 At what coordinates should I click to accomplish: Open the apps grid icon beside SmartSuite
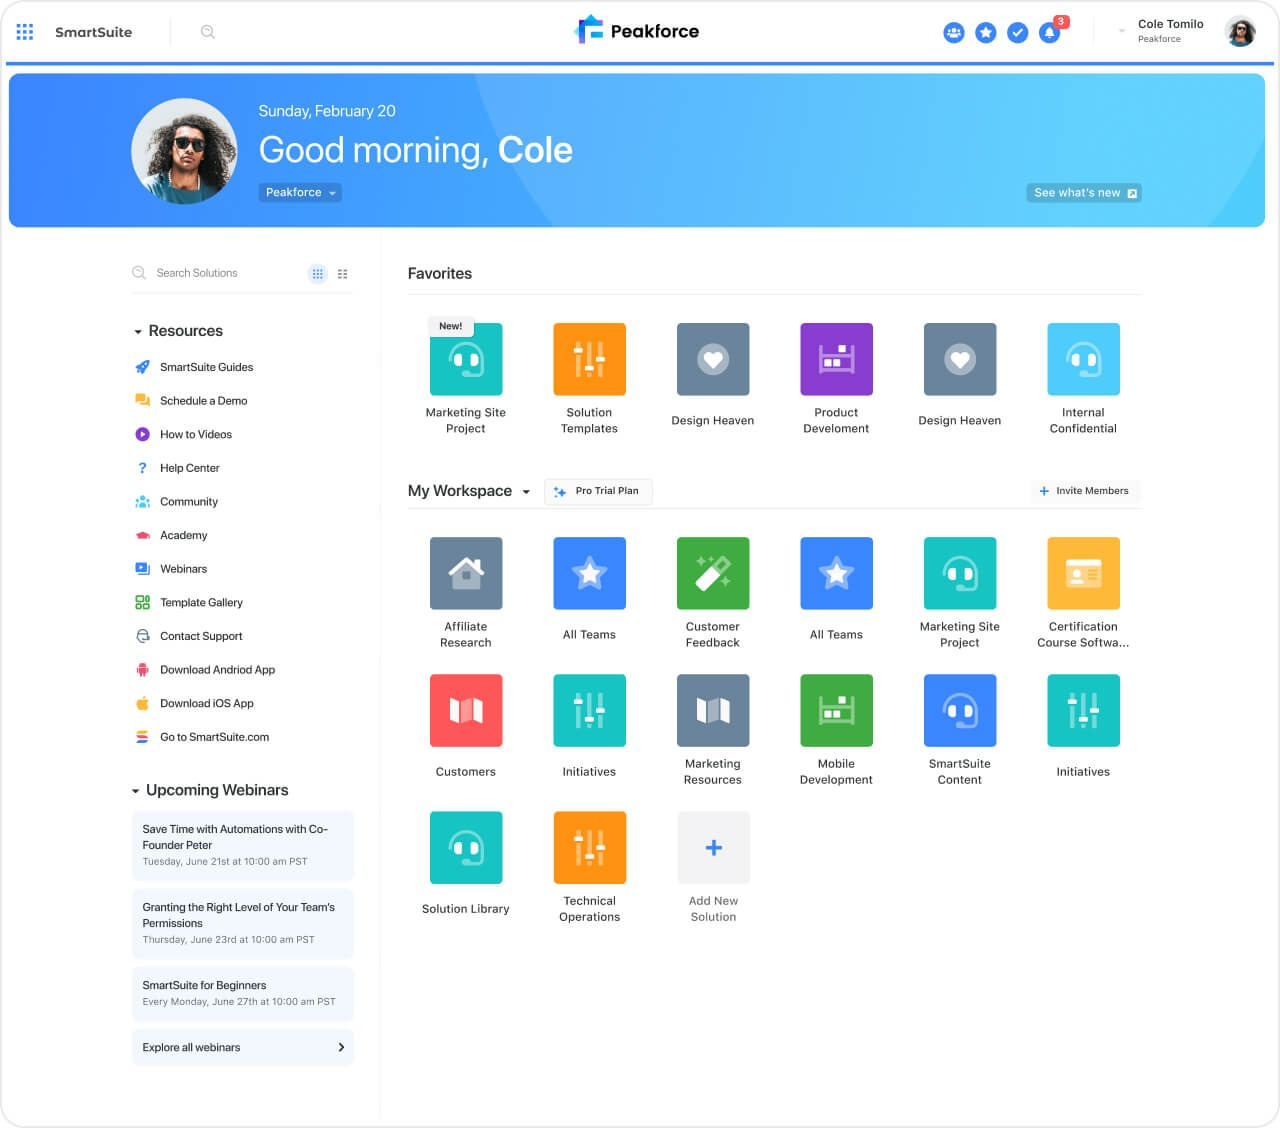pos(25,32)
